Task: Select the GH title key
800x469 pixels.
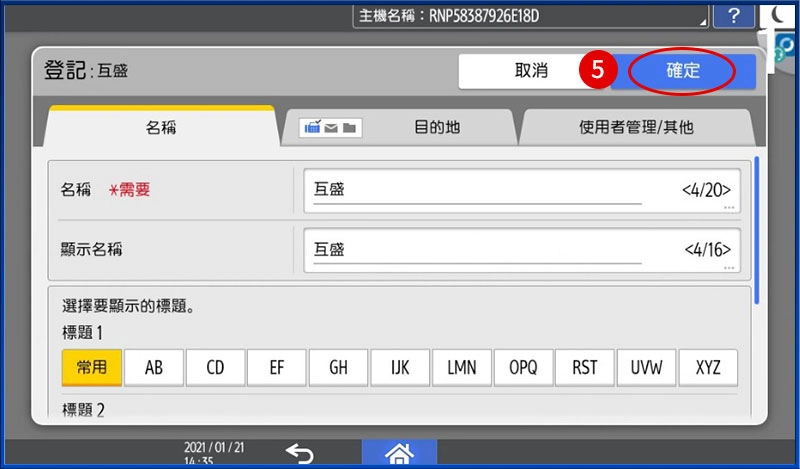Action: 338,367
